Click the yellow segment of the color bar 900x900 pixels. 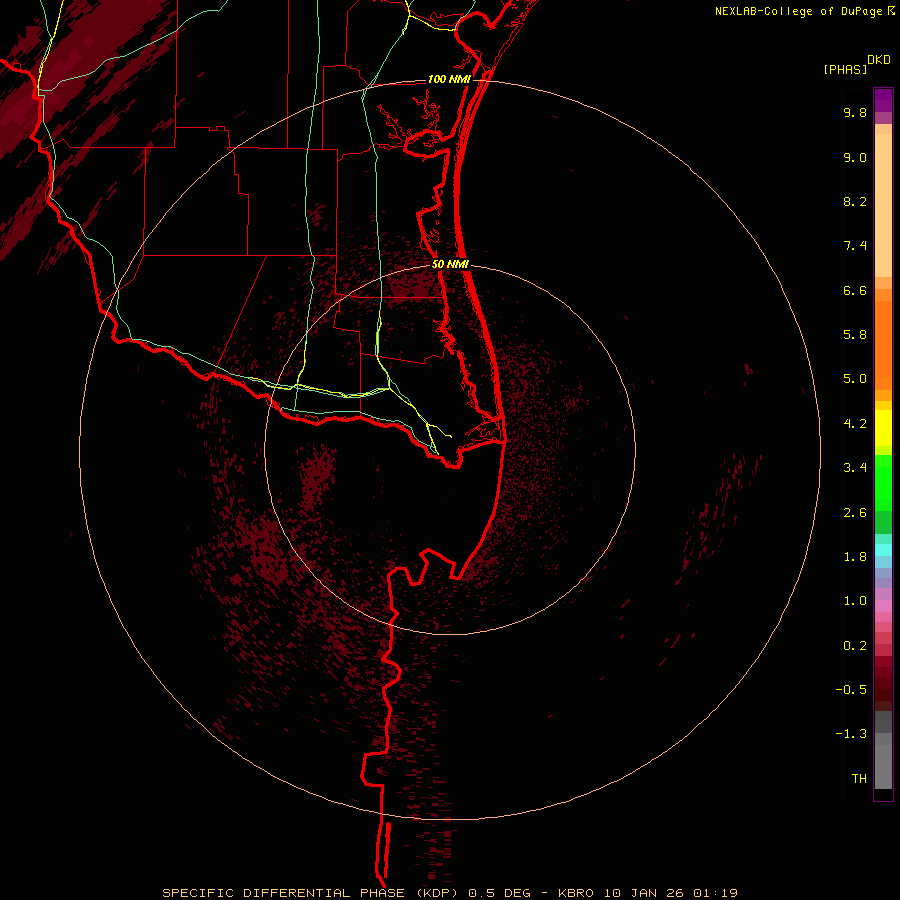pos(883,428)
